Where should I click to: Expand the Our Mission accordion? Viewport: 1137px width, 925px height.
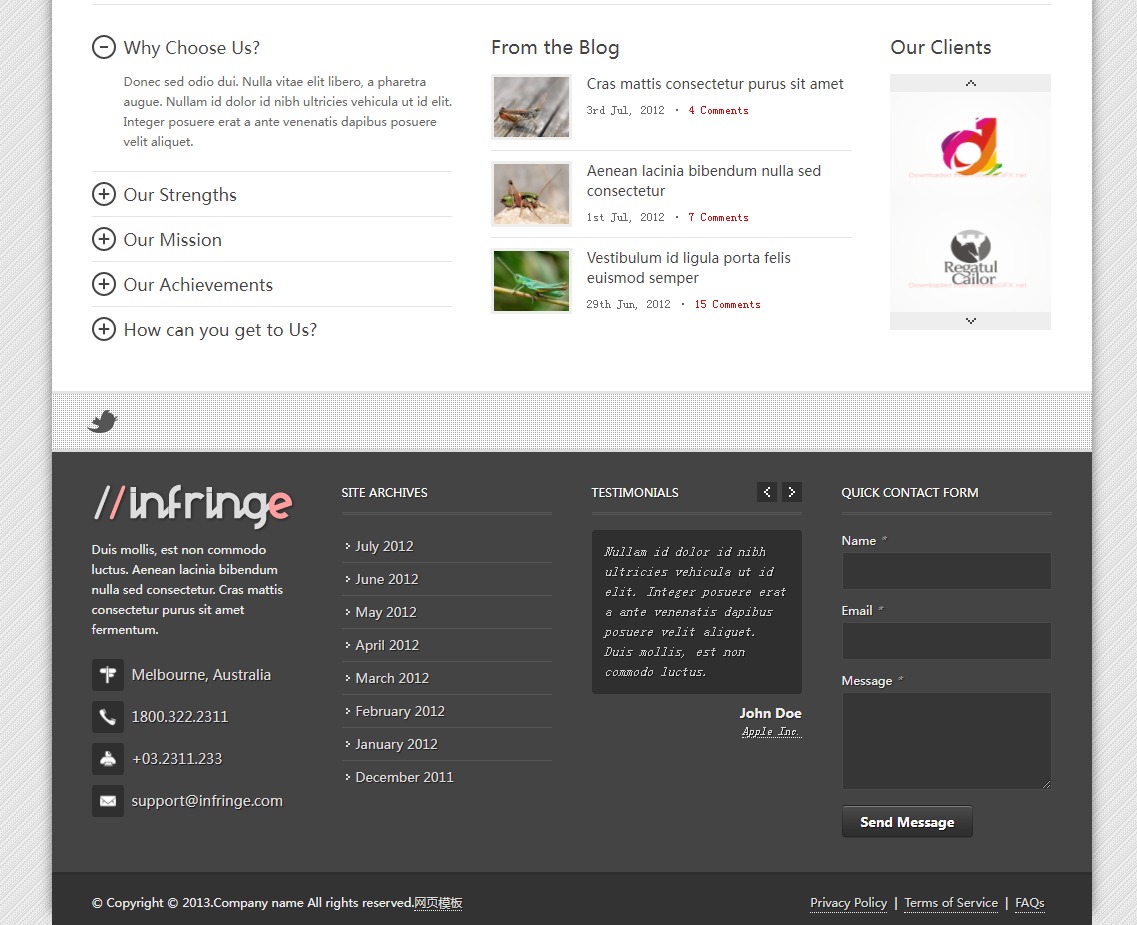pos(104,240)
